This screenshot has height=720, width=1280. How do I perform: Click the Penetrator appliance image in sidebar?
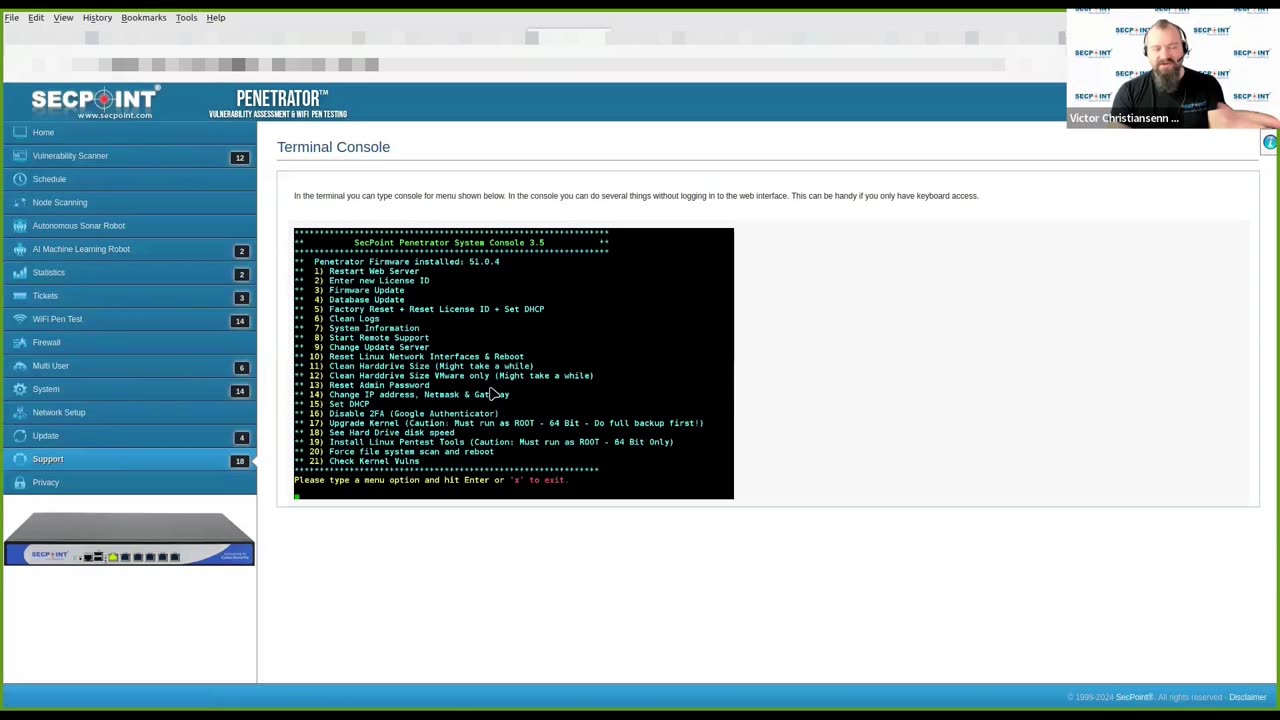(x=129, y=539)
